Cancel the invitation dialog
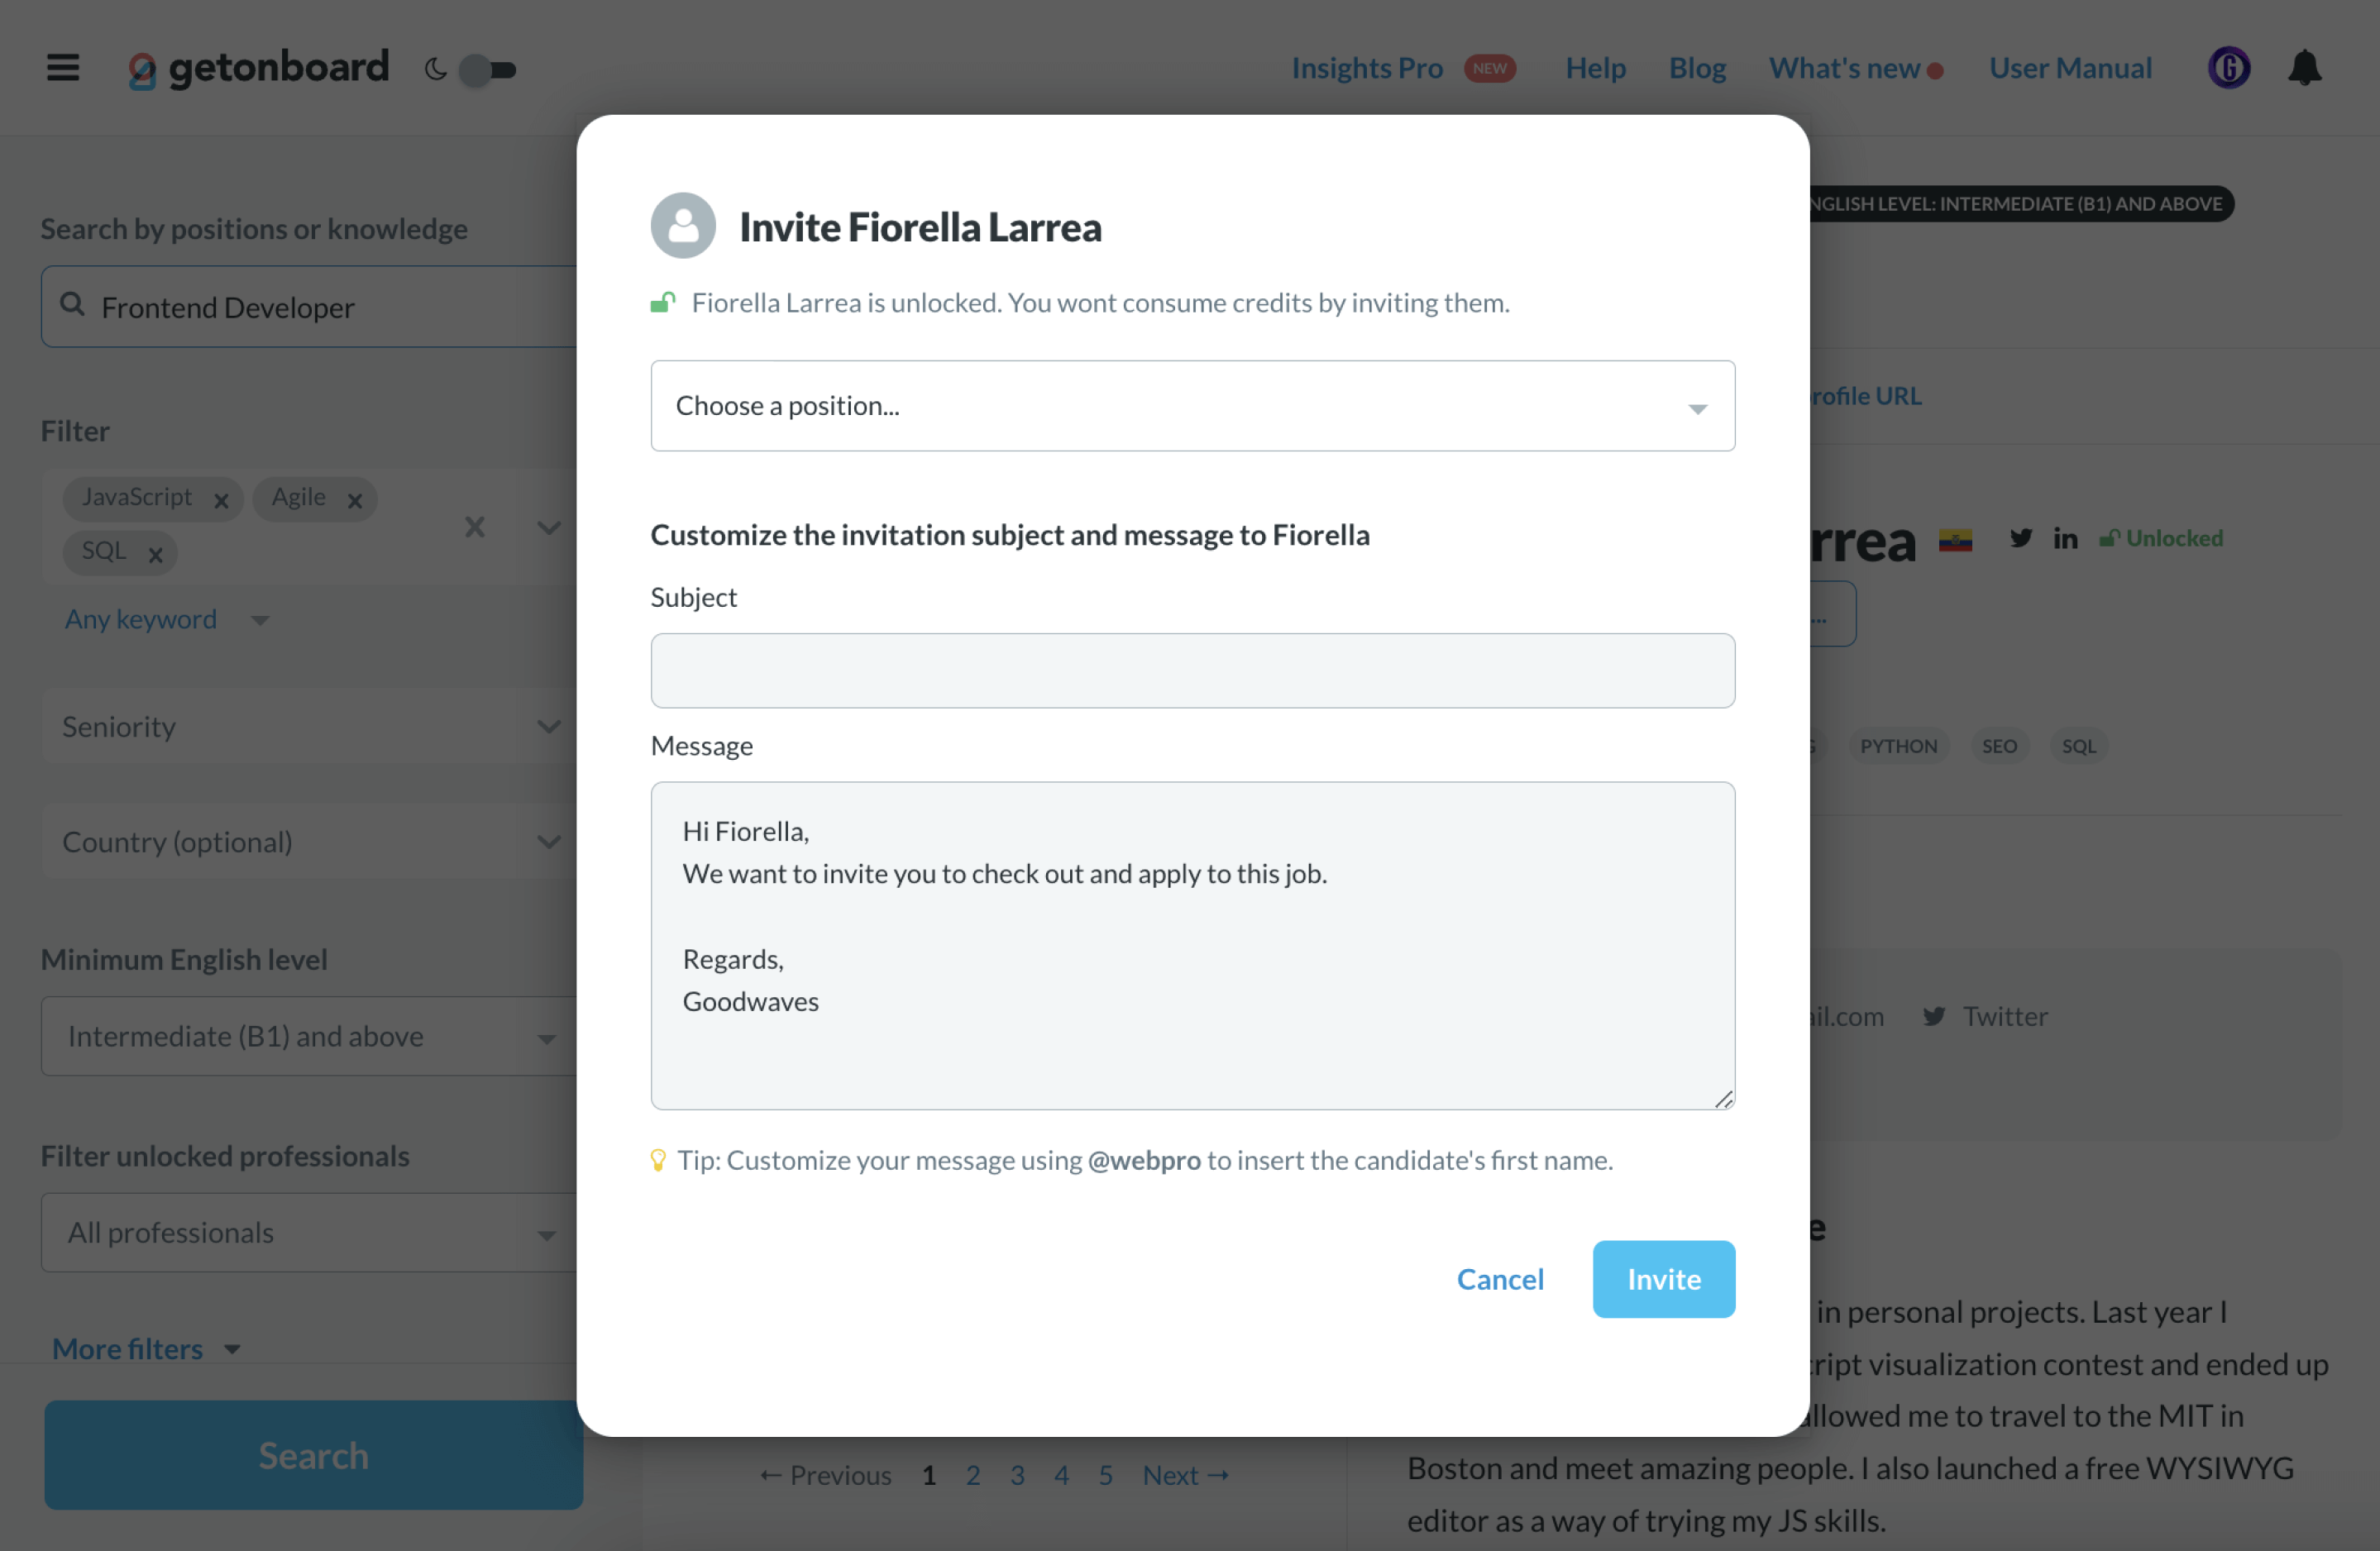The image size is (2380, 1551). click(1499, 1278)
